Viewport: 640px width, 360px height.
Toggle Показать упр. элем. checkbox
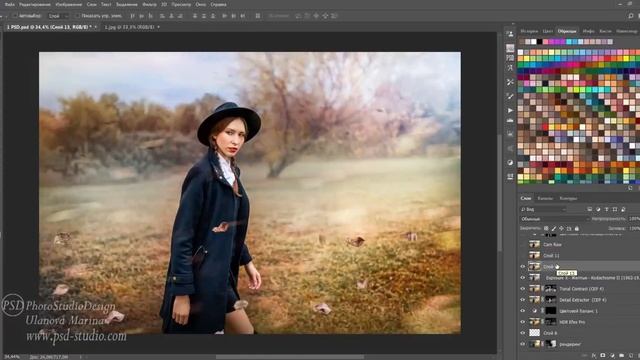click(x=77, y=16)
